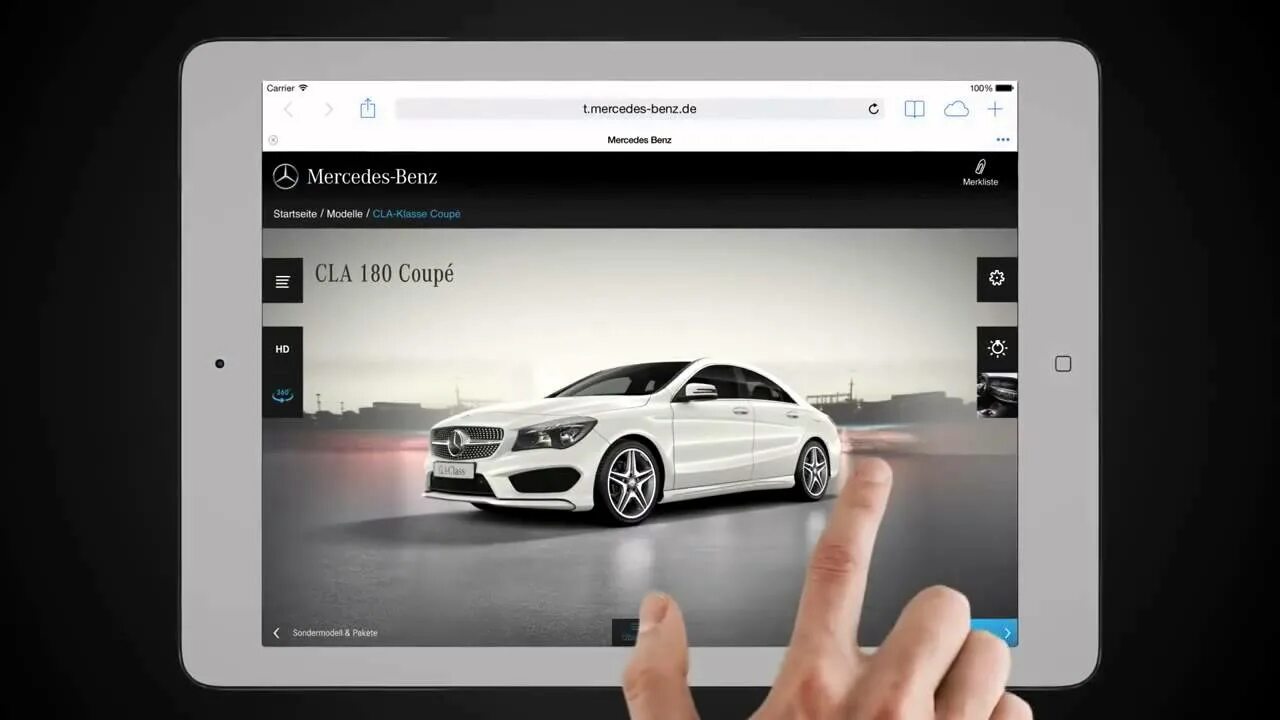Image resolution: width=1280 pixels, height=720 pixels.
Task: Go to Modelle breadcrumb
Action: coord(345,214)
